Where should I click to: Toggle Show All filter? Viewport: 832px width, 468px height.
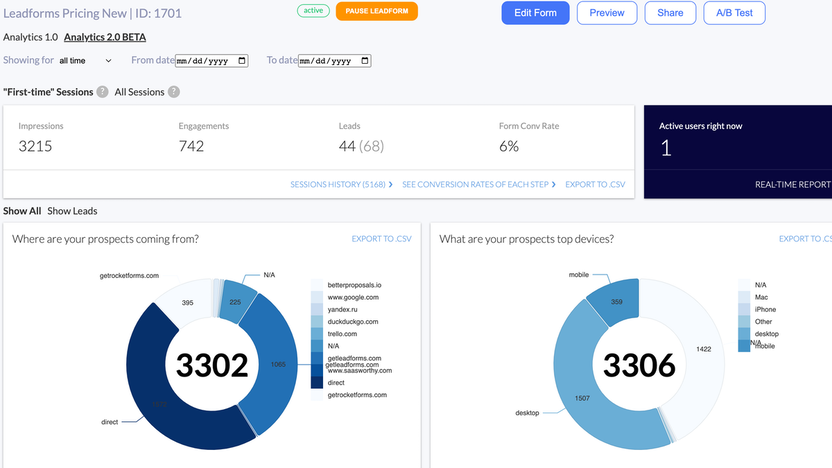(x=22, y=211)
